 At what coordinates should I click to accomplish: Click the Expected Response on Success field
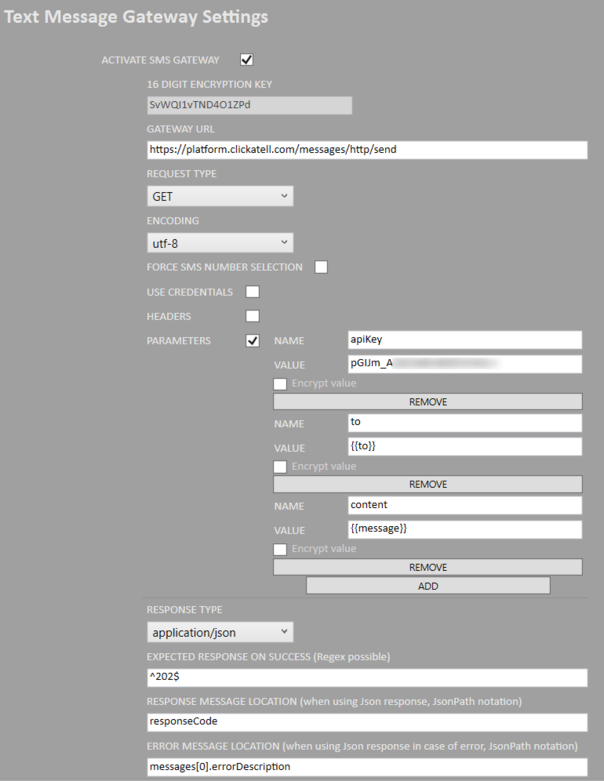pos(366,678)
